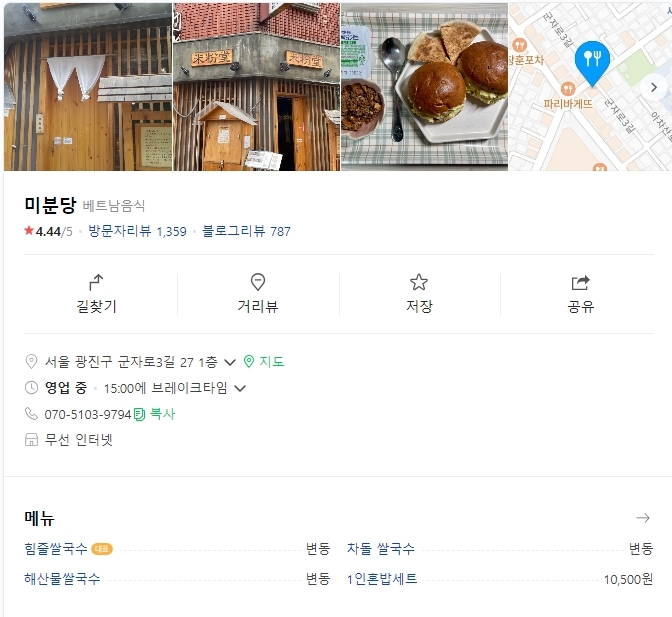Viewport: 672px width, 617px height.
Task: Copy phone number with 복사 icon
Action: pos(154,414)
